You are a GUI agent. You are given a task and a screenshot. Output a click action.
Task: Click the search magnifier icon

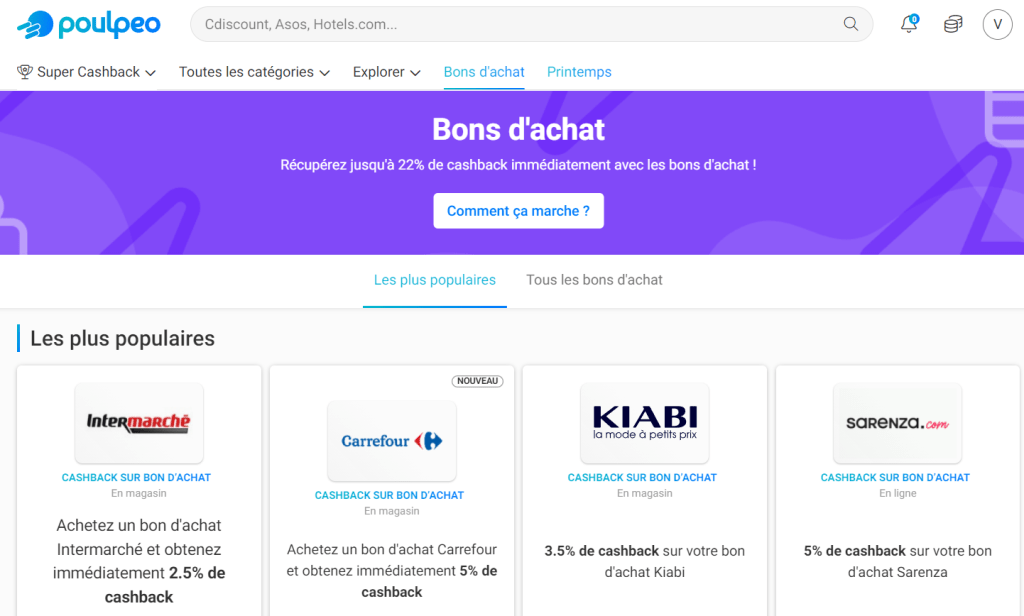[851, 24]
